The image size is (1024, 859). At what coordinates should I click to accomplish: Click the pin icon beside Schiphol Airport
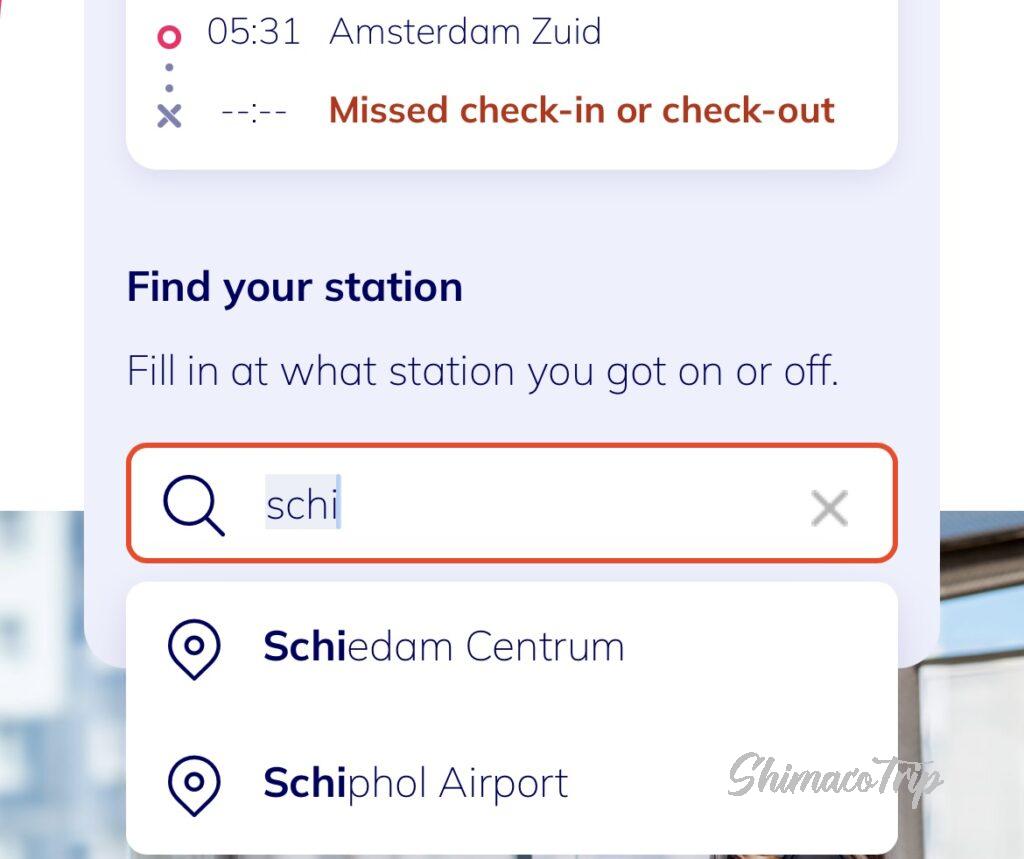[x=194, y=784]
